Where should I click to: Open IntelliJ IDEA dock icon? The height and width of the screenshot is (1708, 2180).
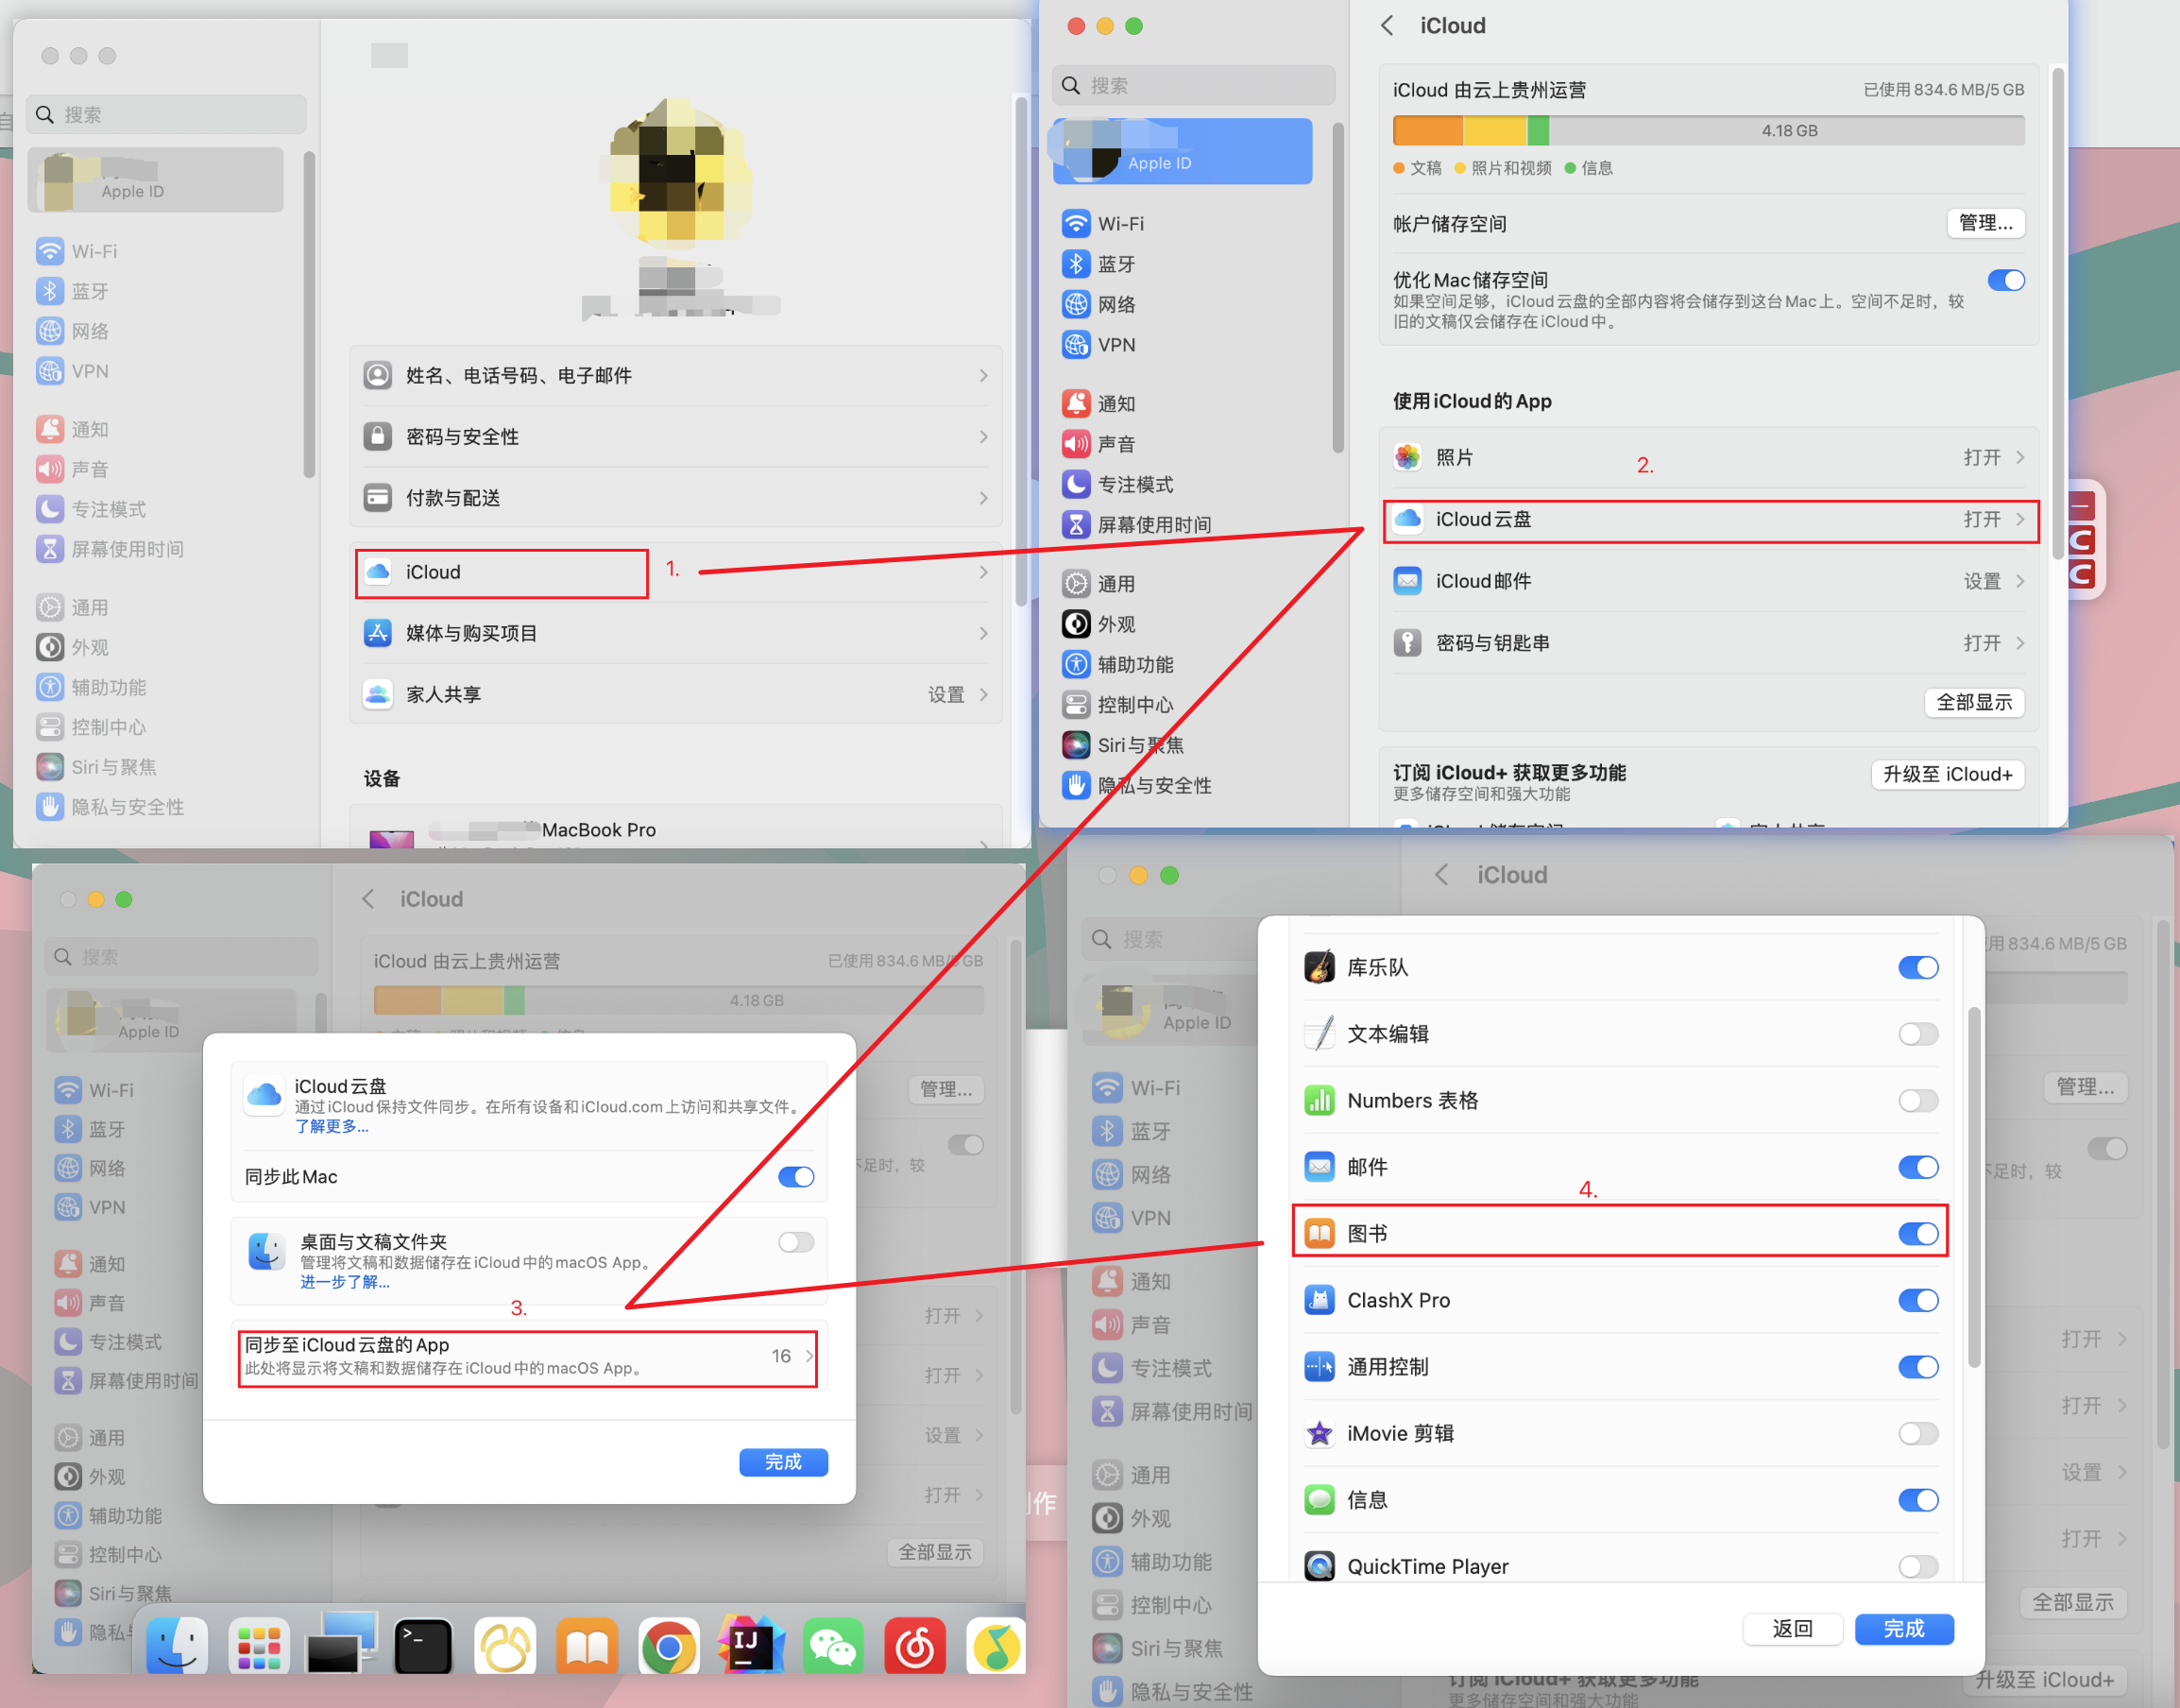coord(750,1646)
